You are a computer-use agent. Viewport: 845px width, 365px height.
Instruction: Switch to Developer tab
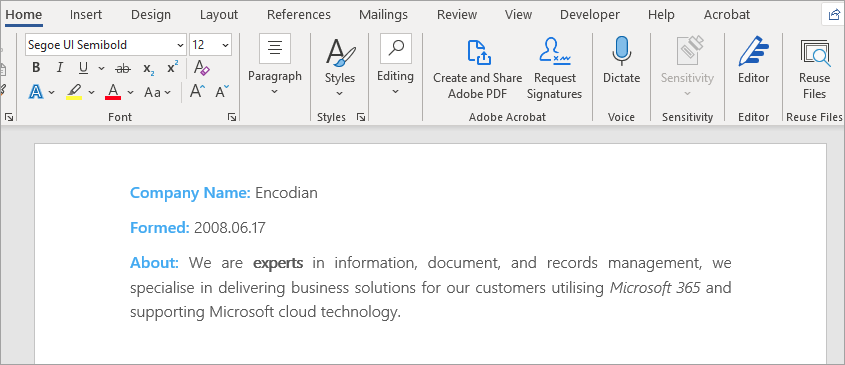(x=590, y=15)
